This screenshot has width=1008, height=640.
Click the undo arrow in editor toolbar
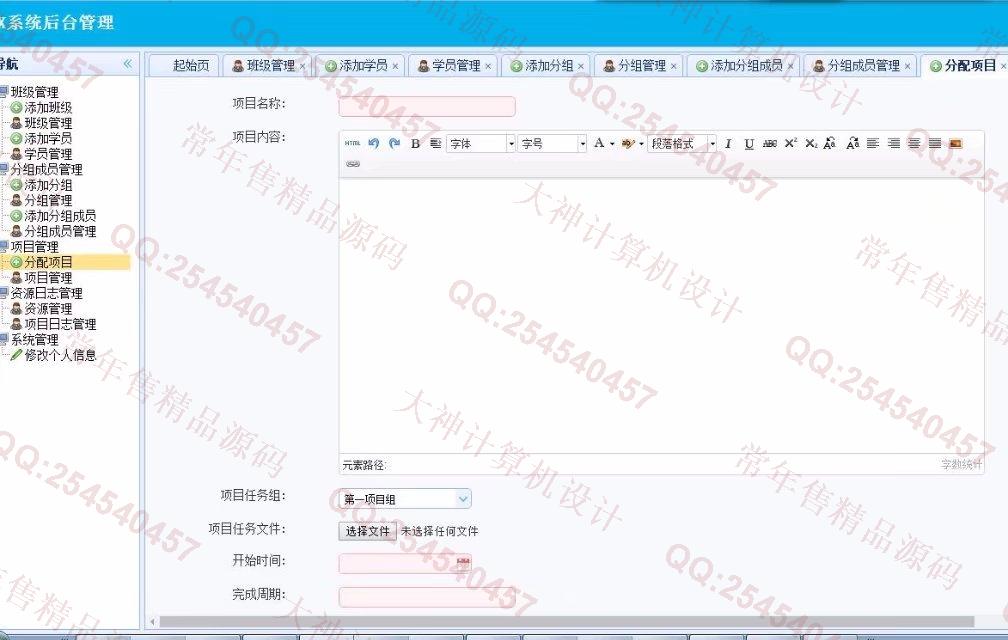click(374, 143)
